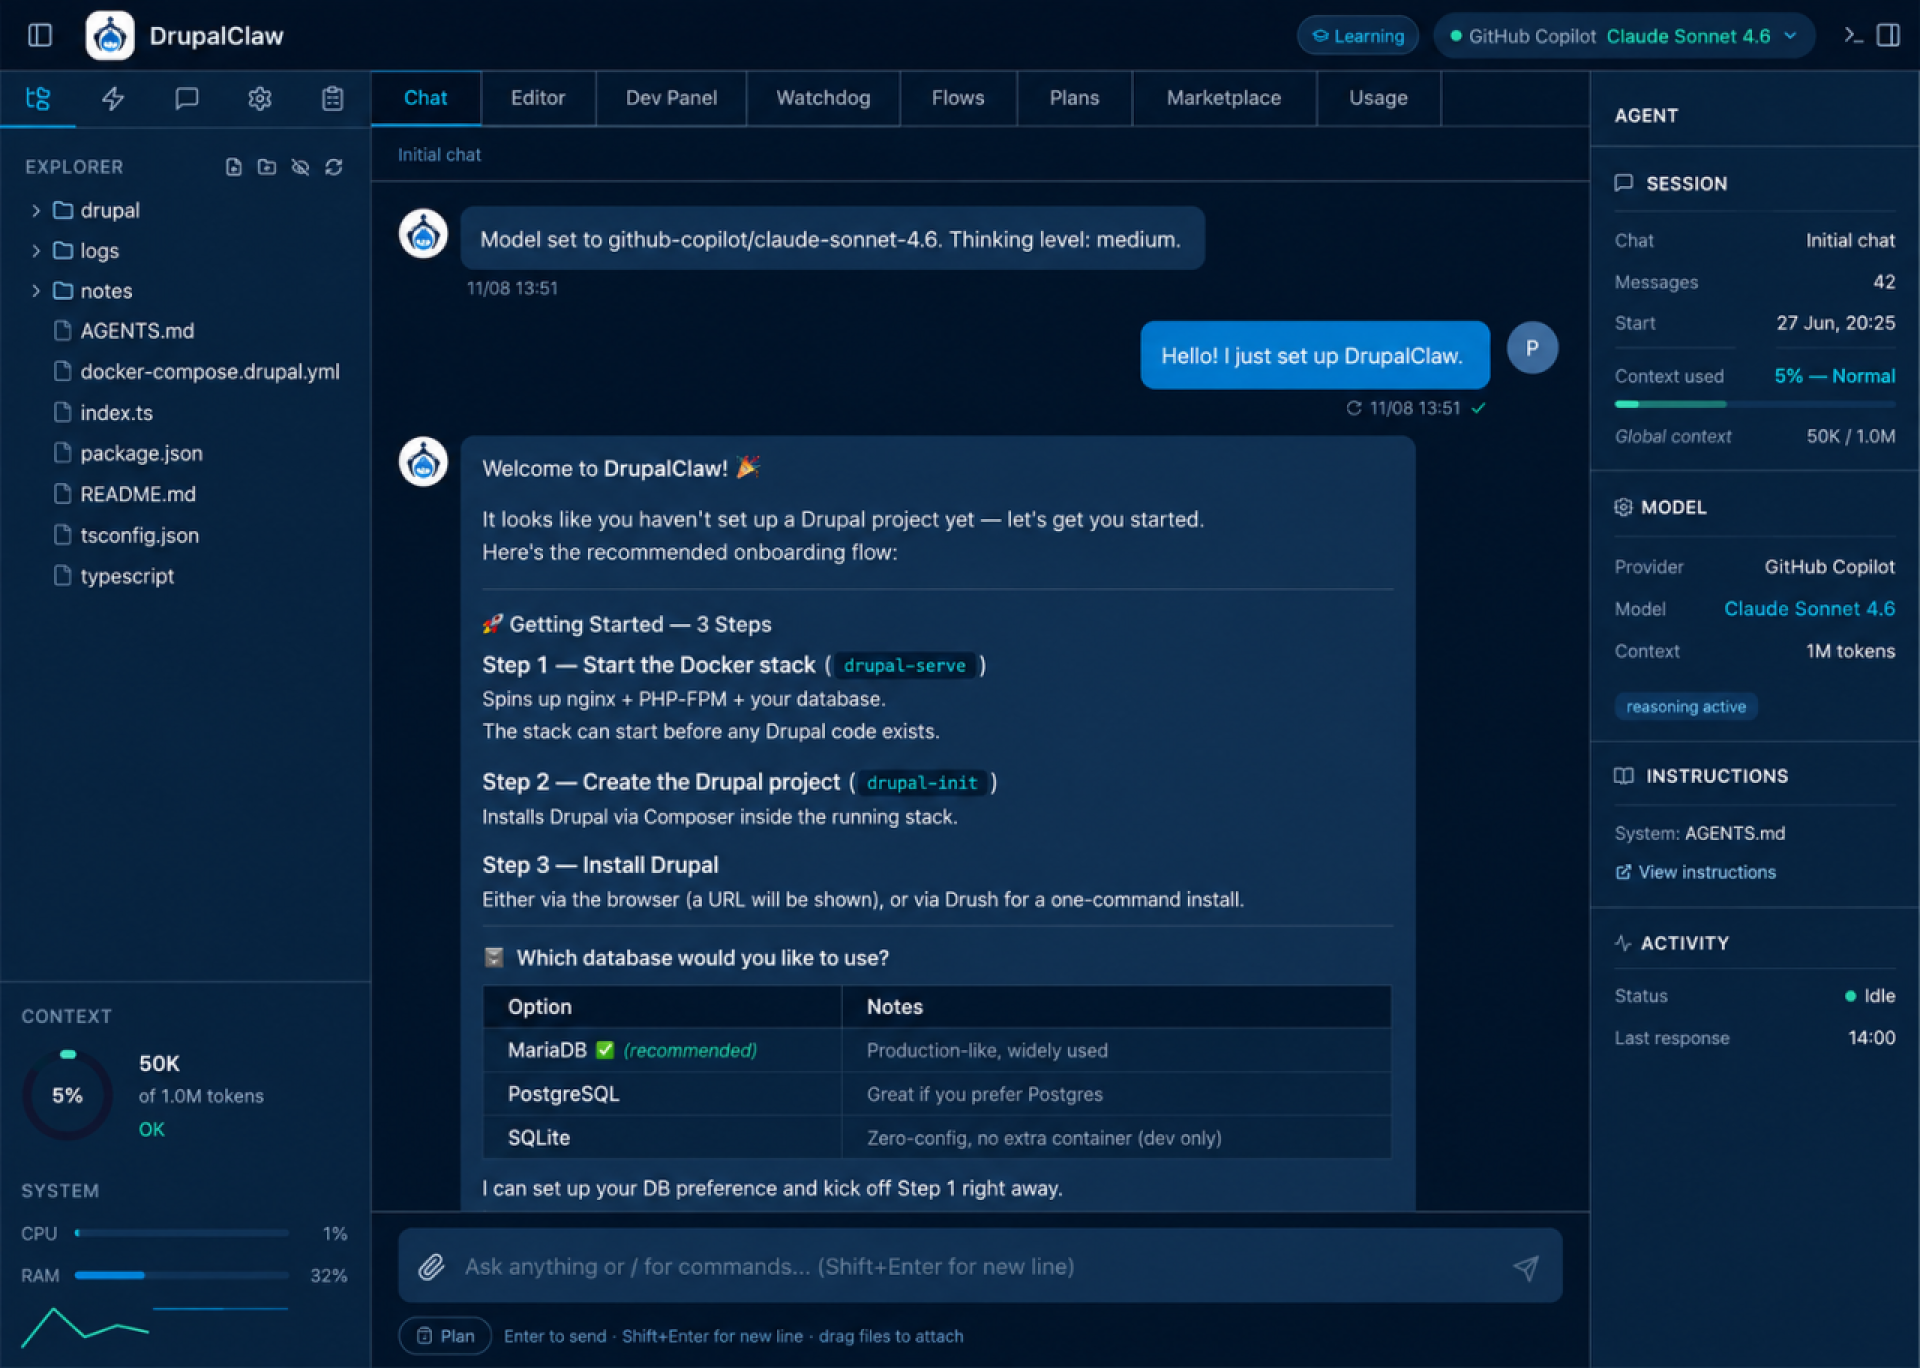
Task: Click the RAM usage bar
Action: 182,1275
